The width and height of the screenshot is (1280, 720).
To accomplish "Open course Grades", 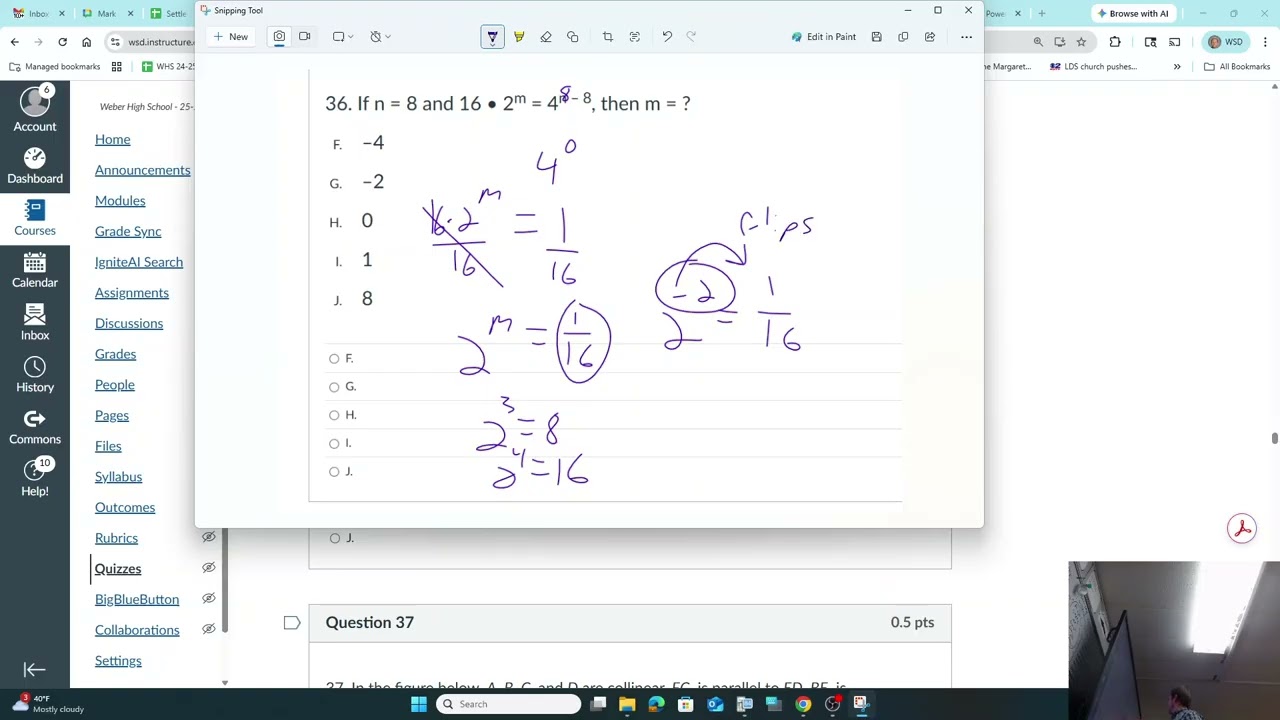I will (115, 354).
